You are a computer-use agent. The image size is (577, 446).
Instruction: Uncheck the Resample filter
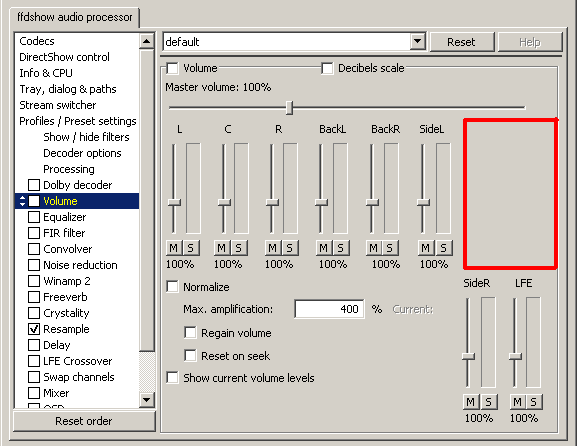34,329
